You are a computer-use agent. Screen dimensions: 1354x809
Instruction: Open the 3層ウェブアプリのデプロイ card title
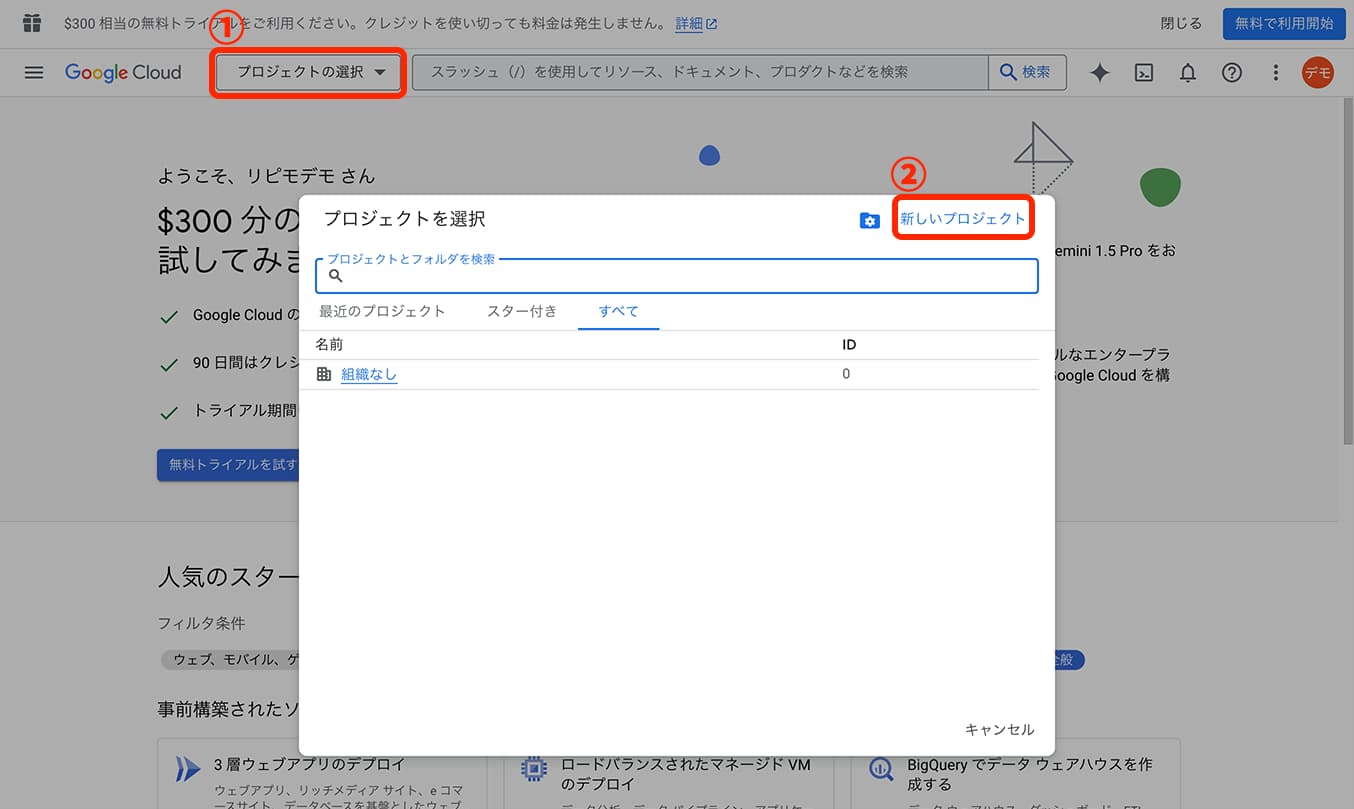[x=309, y=764]
